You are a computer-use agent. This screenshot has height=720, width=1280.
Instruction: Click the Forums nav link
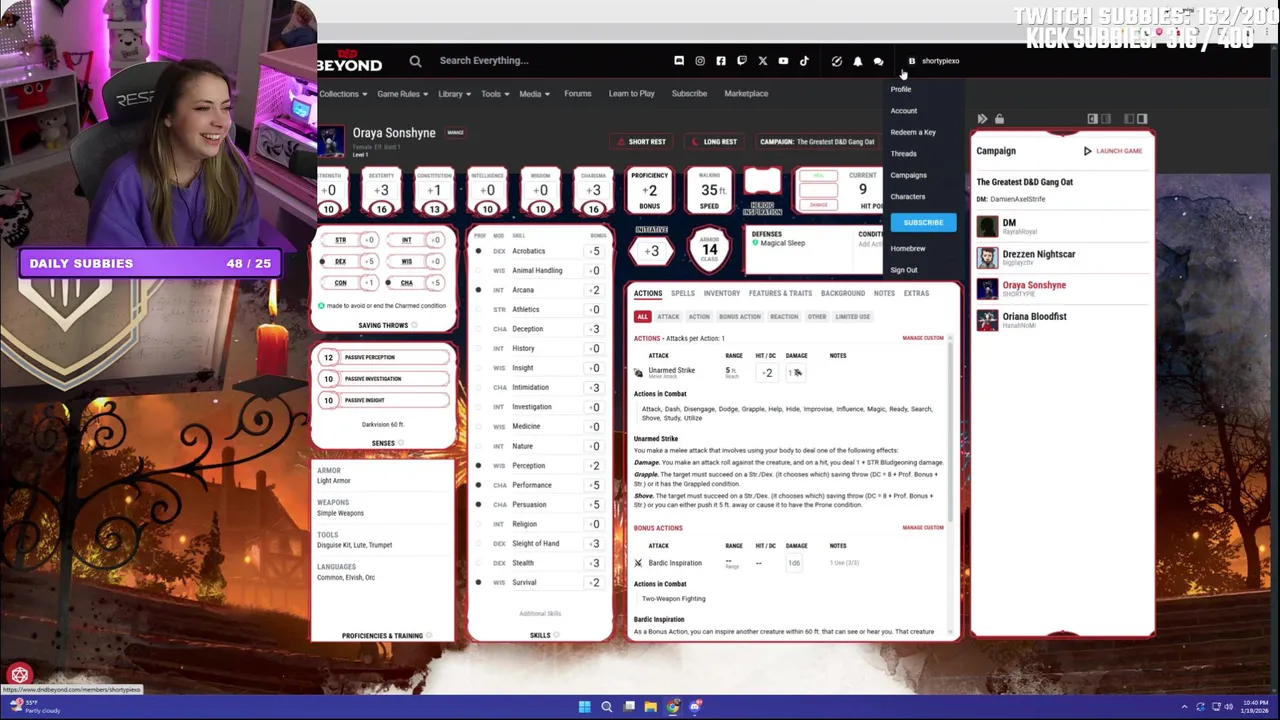[577, 94]
